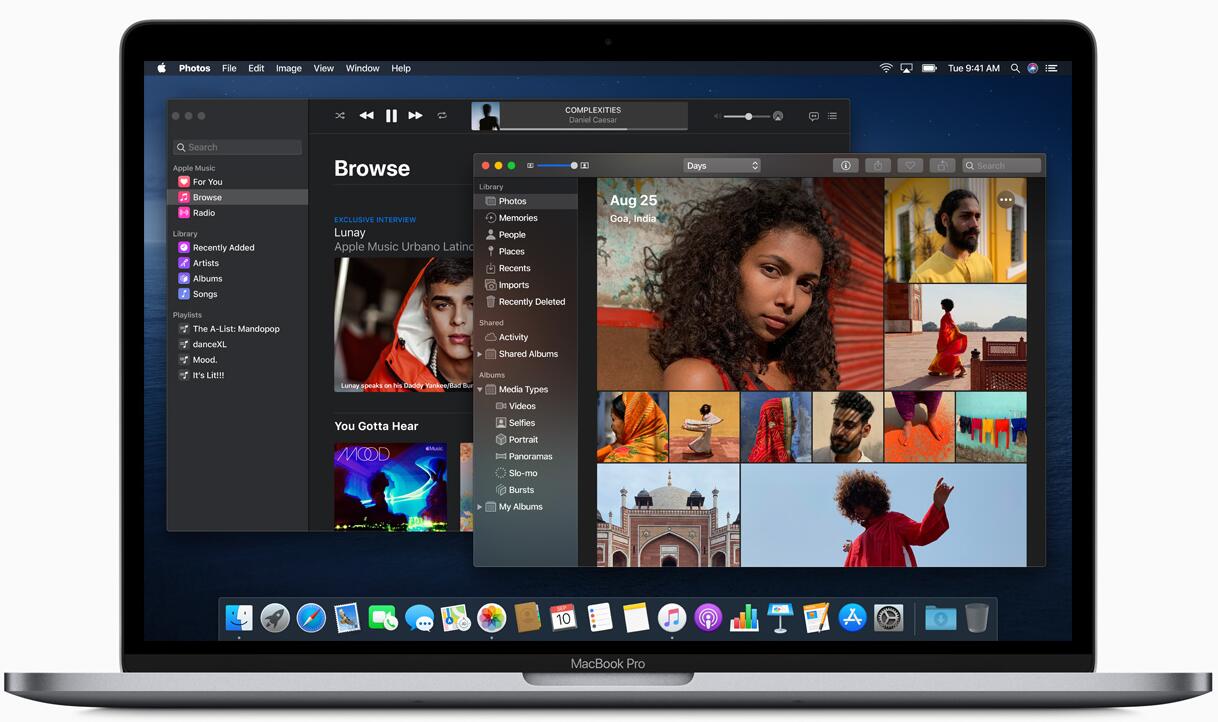1218x722 pixels.
Task: Open the People album in Photos sidebar
Action: pos(511,234)
